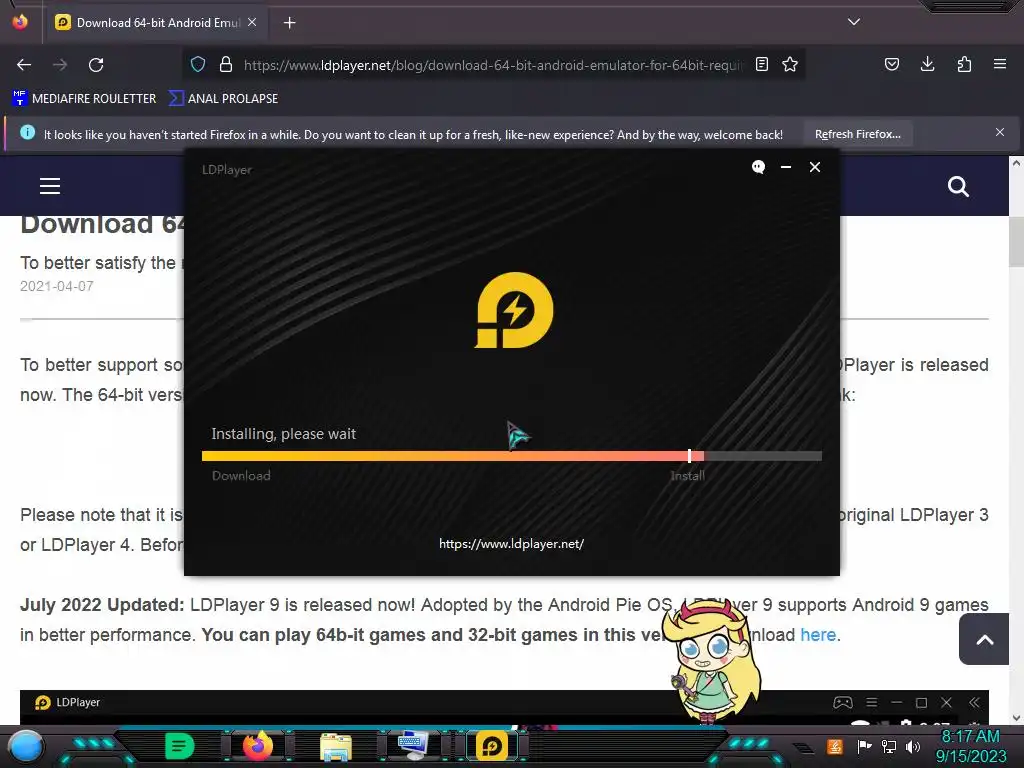Image resolution: width=1024 pixels, height=768 pixels.
Task: Open the second item on the bookmarks toolbar
Action: pos(223,99)
